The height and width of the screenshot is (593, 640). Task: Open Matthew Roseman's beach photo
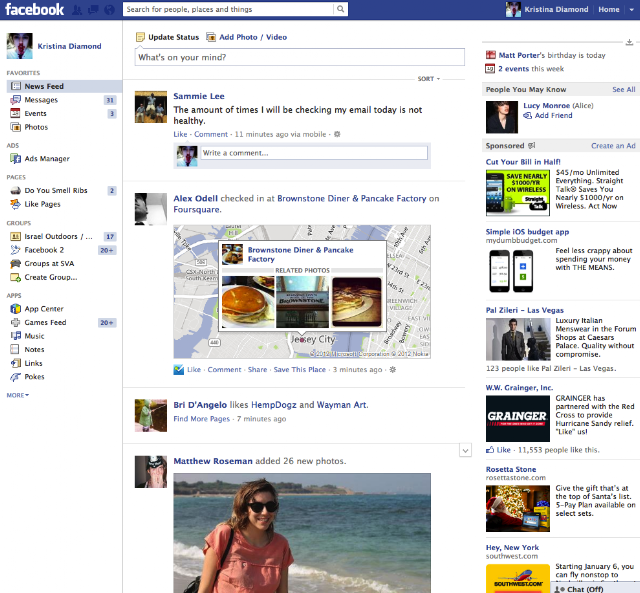point(302,533)
